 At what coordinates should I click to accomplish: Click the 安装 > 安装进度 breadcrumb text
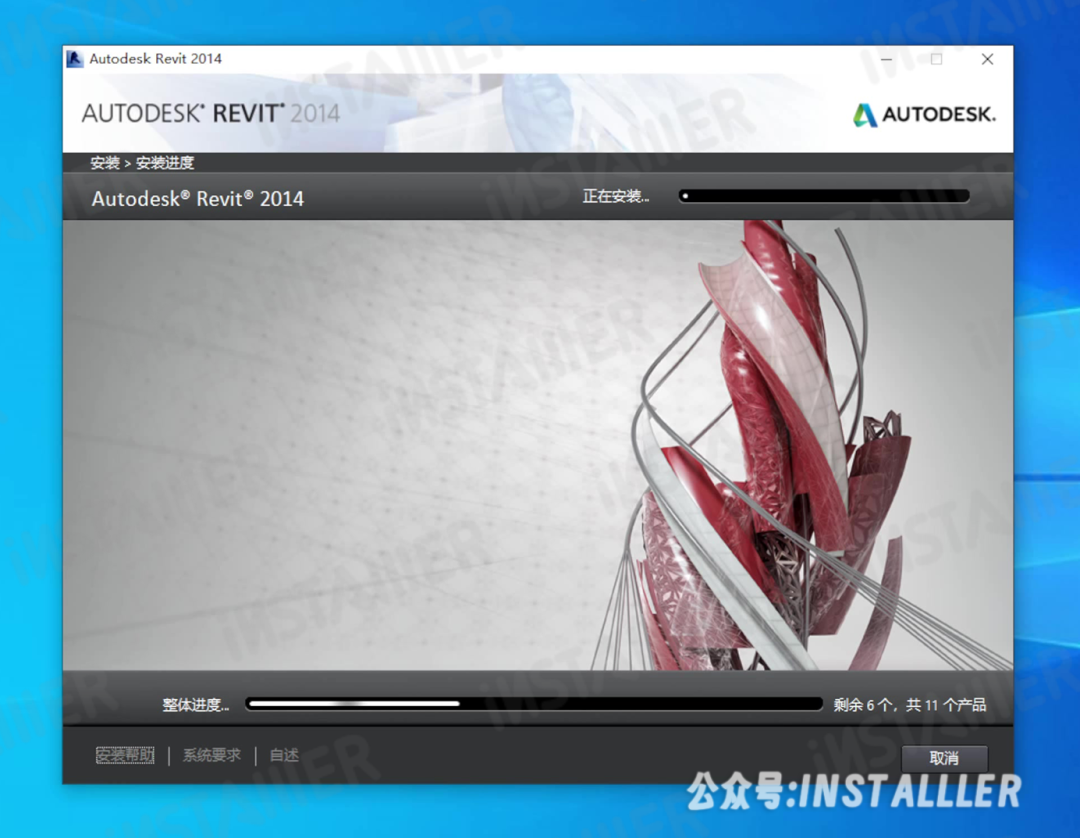(143, 163)
